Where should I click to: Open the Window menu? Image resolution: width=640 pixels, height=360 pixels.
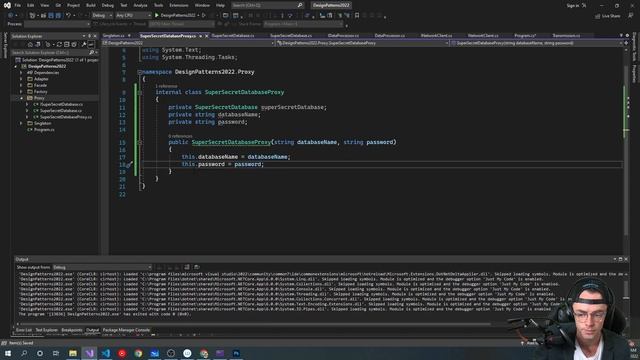202,5
